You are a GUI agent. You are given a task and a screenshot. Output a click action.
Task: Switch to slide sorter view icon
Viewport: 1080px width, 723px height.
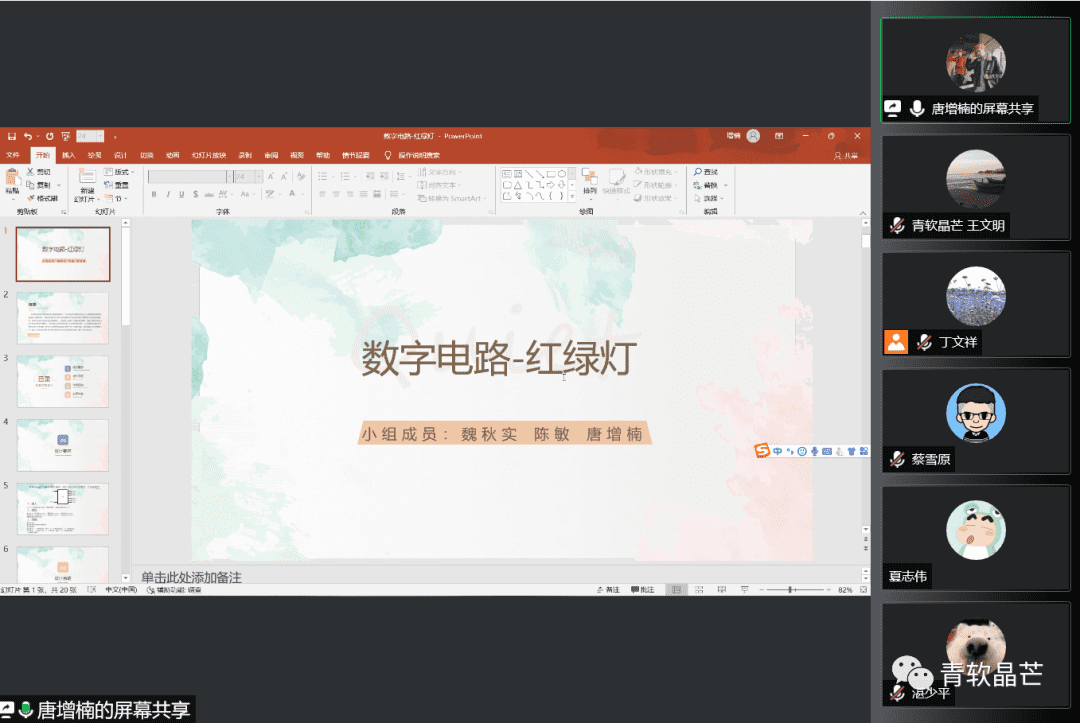[699, 590]
